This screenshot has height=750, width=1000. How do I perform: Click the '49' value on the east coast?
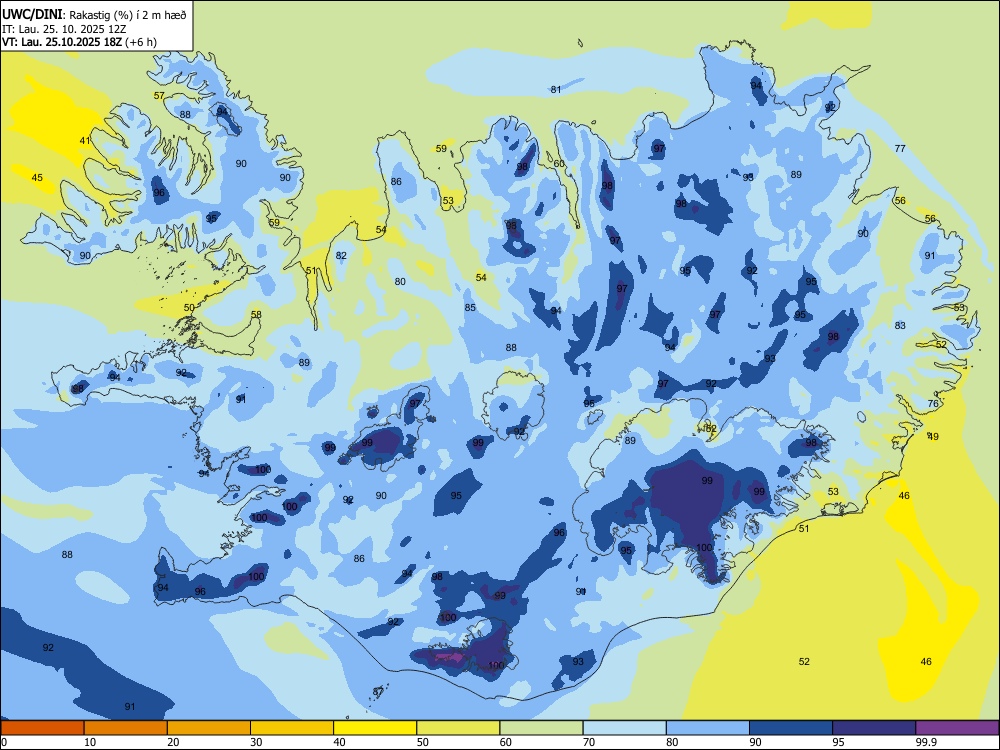(x=933, y=437)
